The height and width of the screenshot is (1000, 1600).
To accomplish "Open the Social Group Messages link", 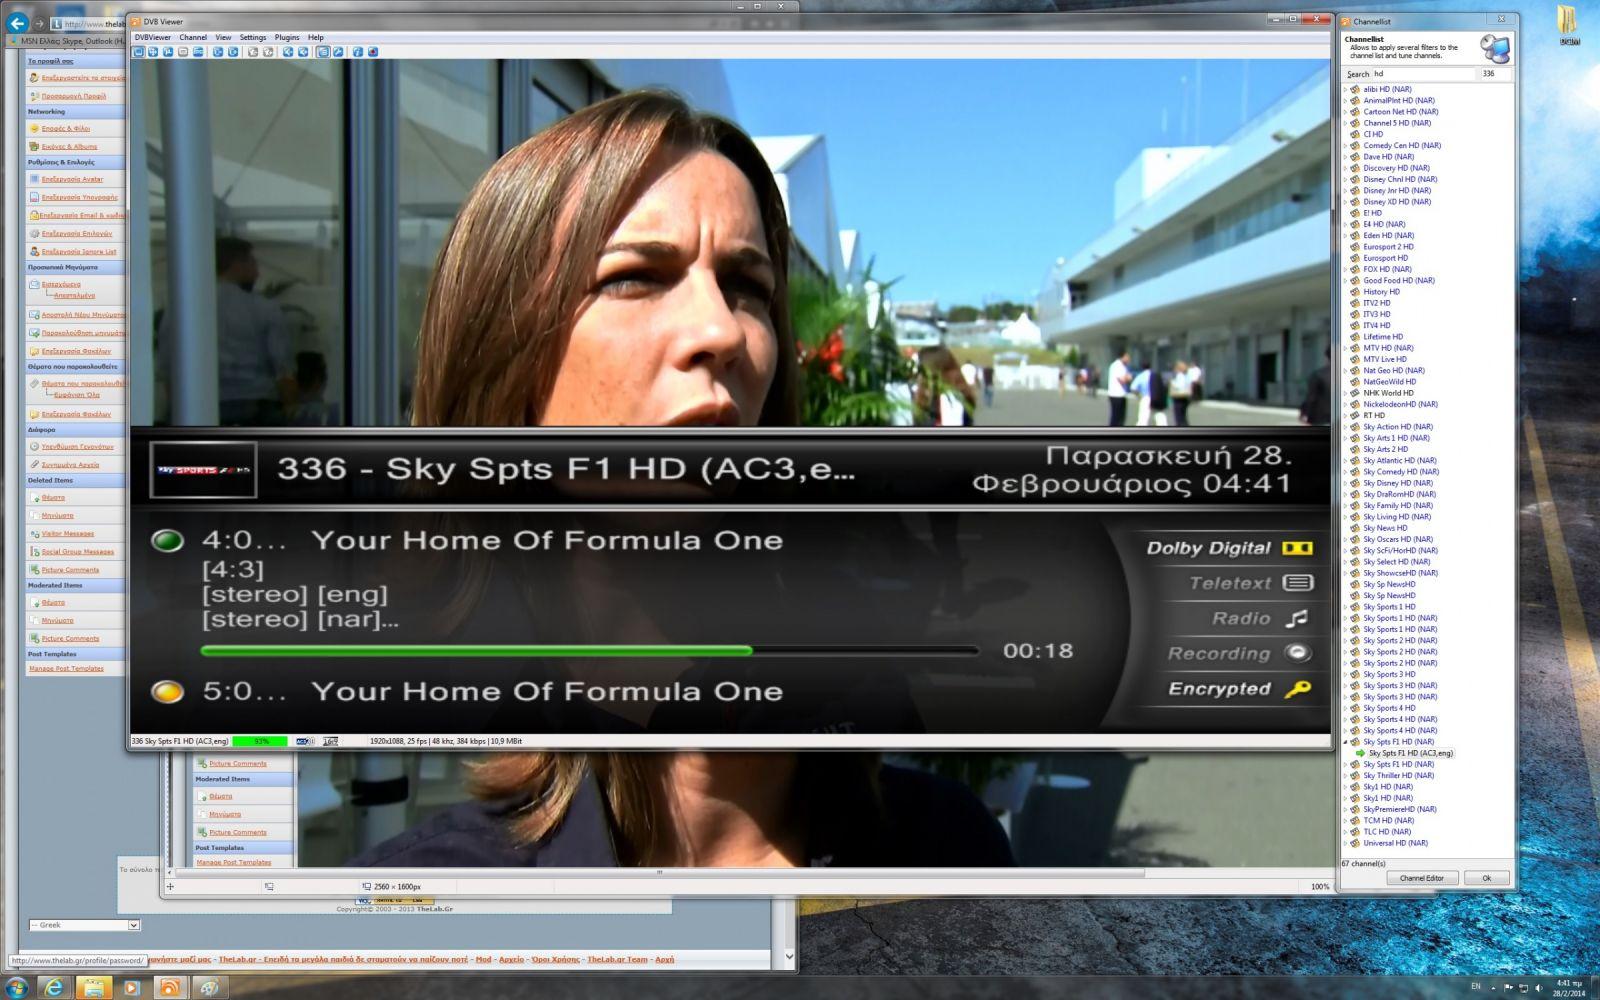I will (x=78, y=551).
